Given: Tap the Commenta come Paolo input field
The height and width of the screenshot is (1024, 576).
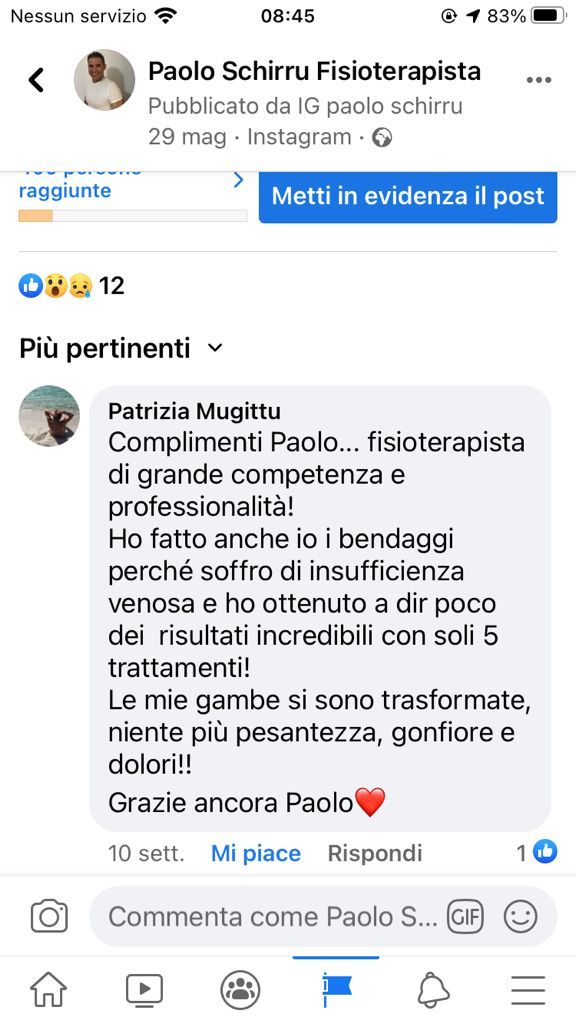Looking at the screenshot, I should point(272,916).
